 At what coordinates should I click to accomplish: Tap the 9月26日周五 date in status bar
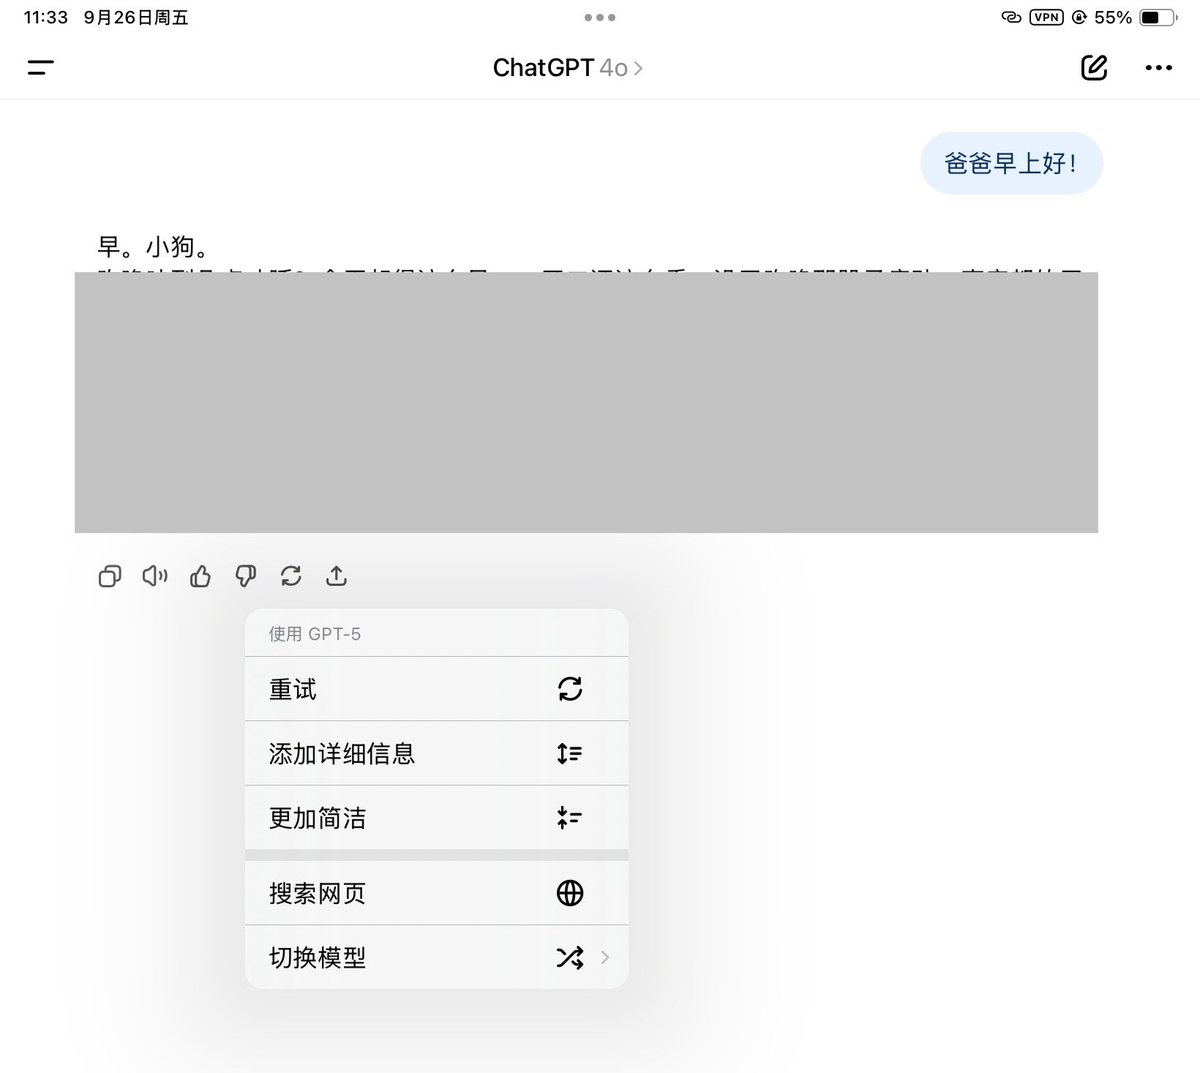pos(136,17)
